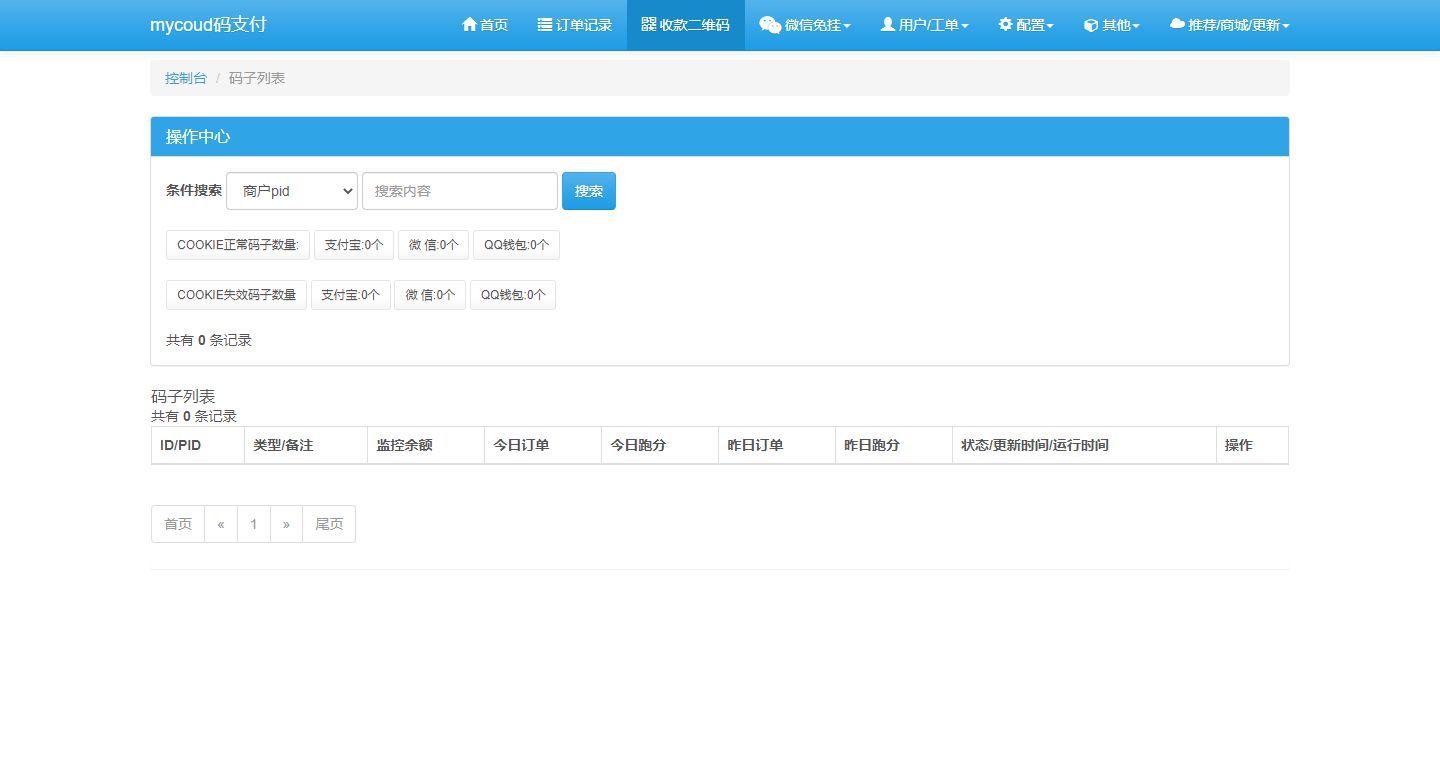Click the cloud icon beside 推荐/商城/更新
The image size is (1440, 757).
coord(1177,24)
